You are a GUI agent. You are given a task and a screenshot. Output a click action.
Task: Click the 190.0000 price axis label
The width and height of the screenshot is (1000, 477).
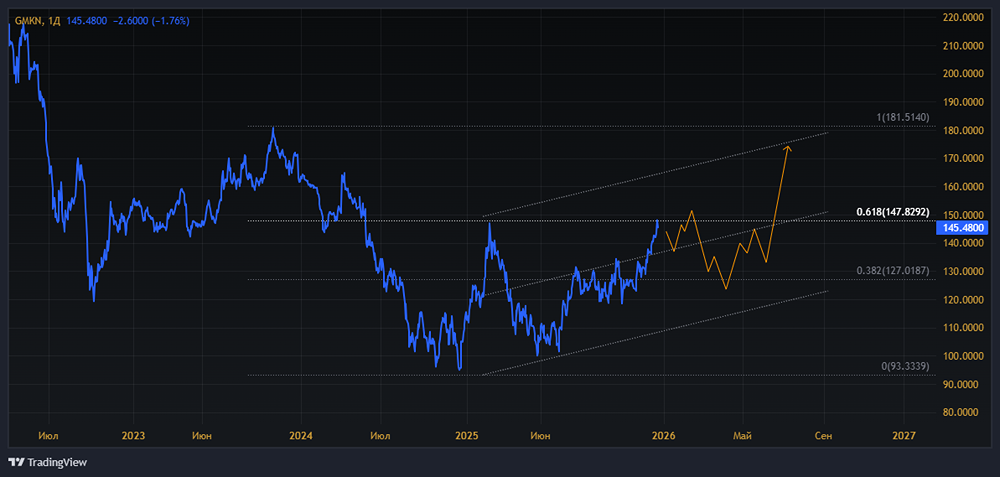[962, 102]
